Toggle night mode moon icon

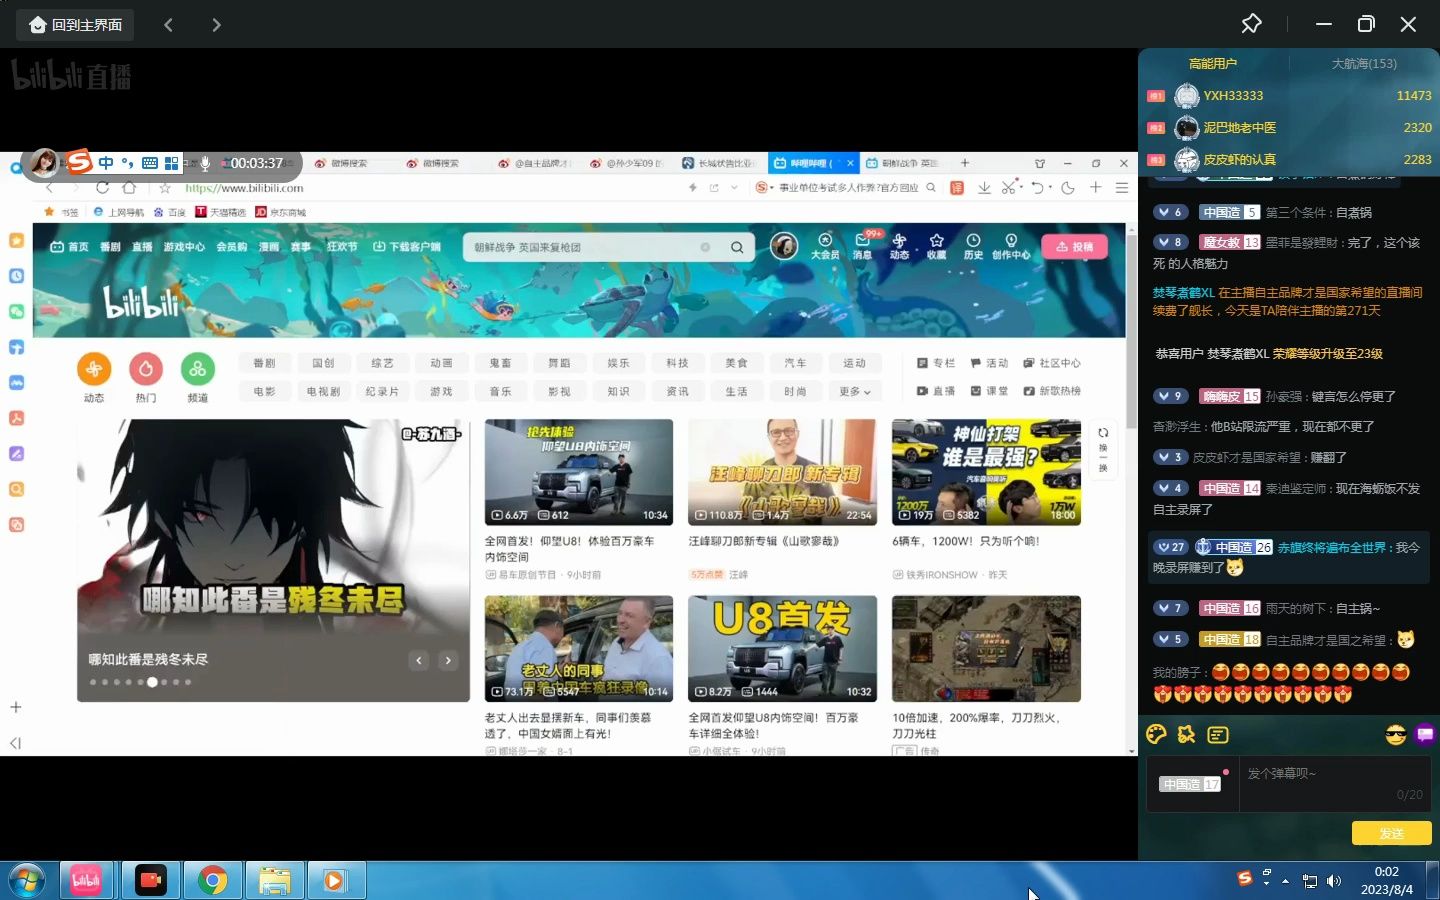(1068, 188)
